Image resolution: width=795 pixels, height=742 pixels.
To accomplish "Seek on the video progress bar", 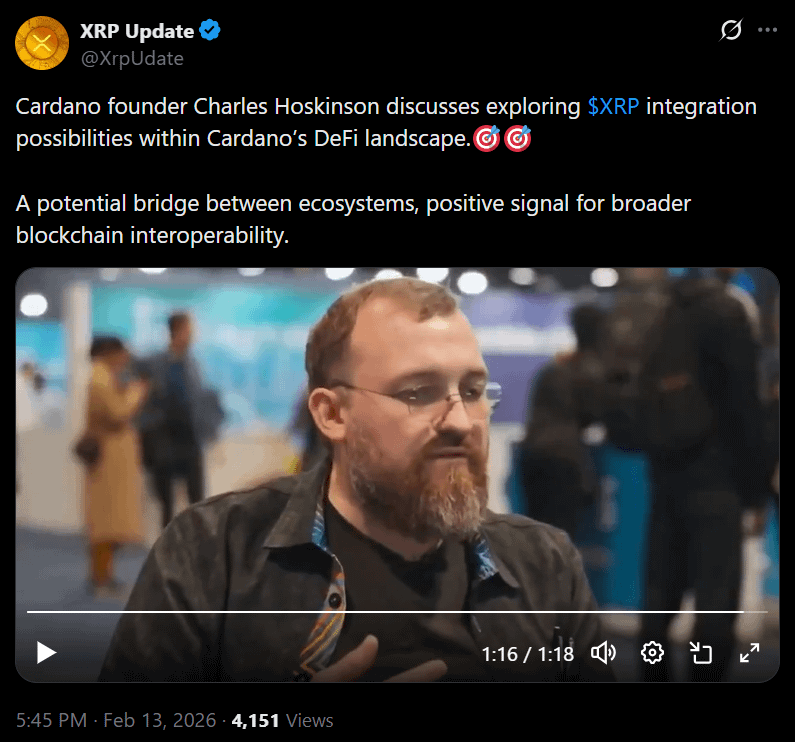I will [397, 612].
